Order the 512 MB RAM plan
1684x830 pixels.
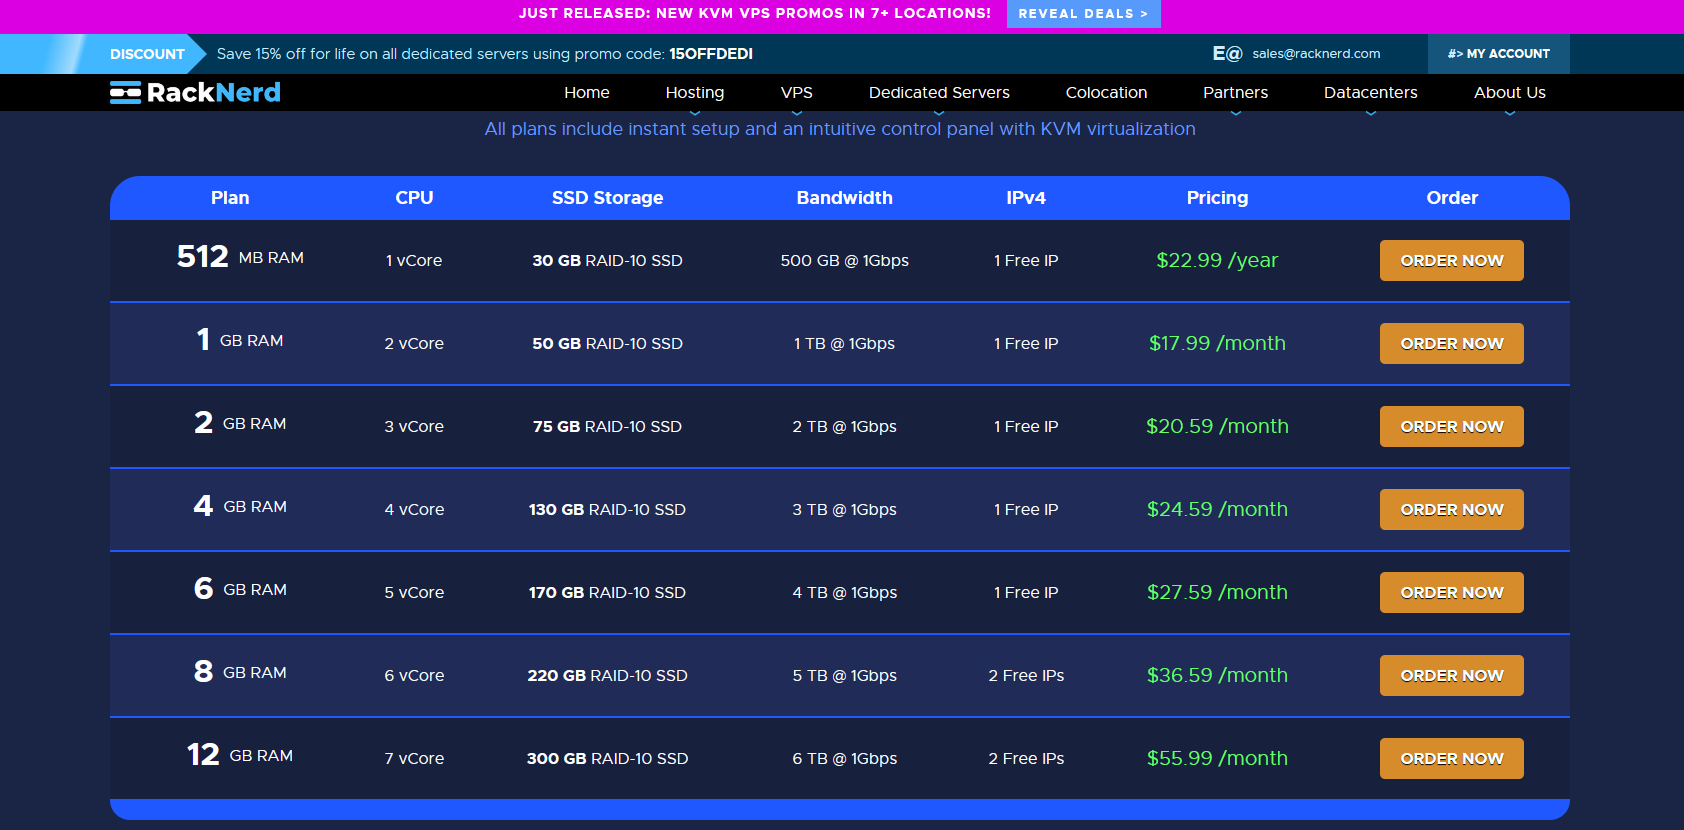(x=1452, y=261)
